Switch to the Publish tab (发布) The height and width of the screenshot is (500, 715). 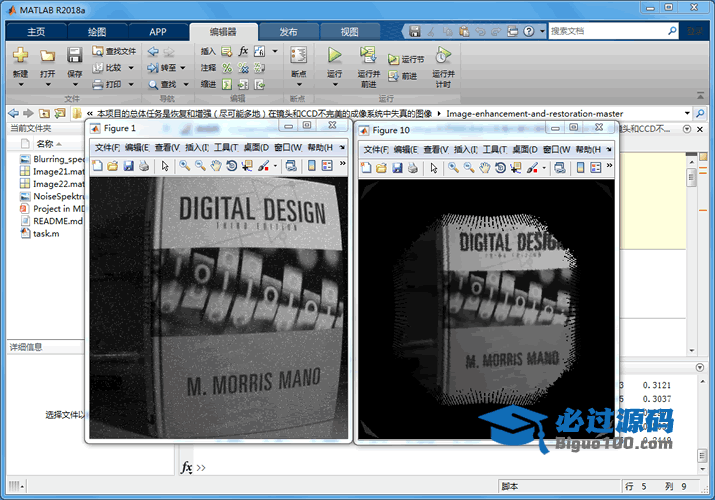point(288,31)
